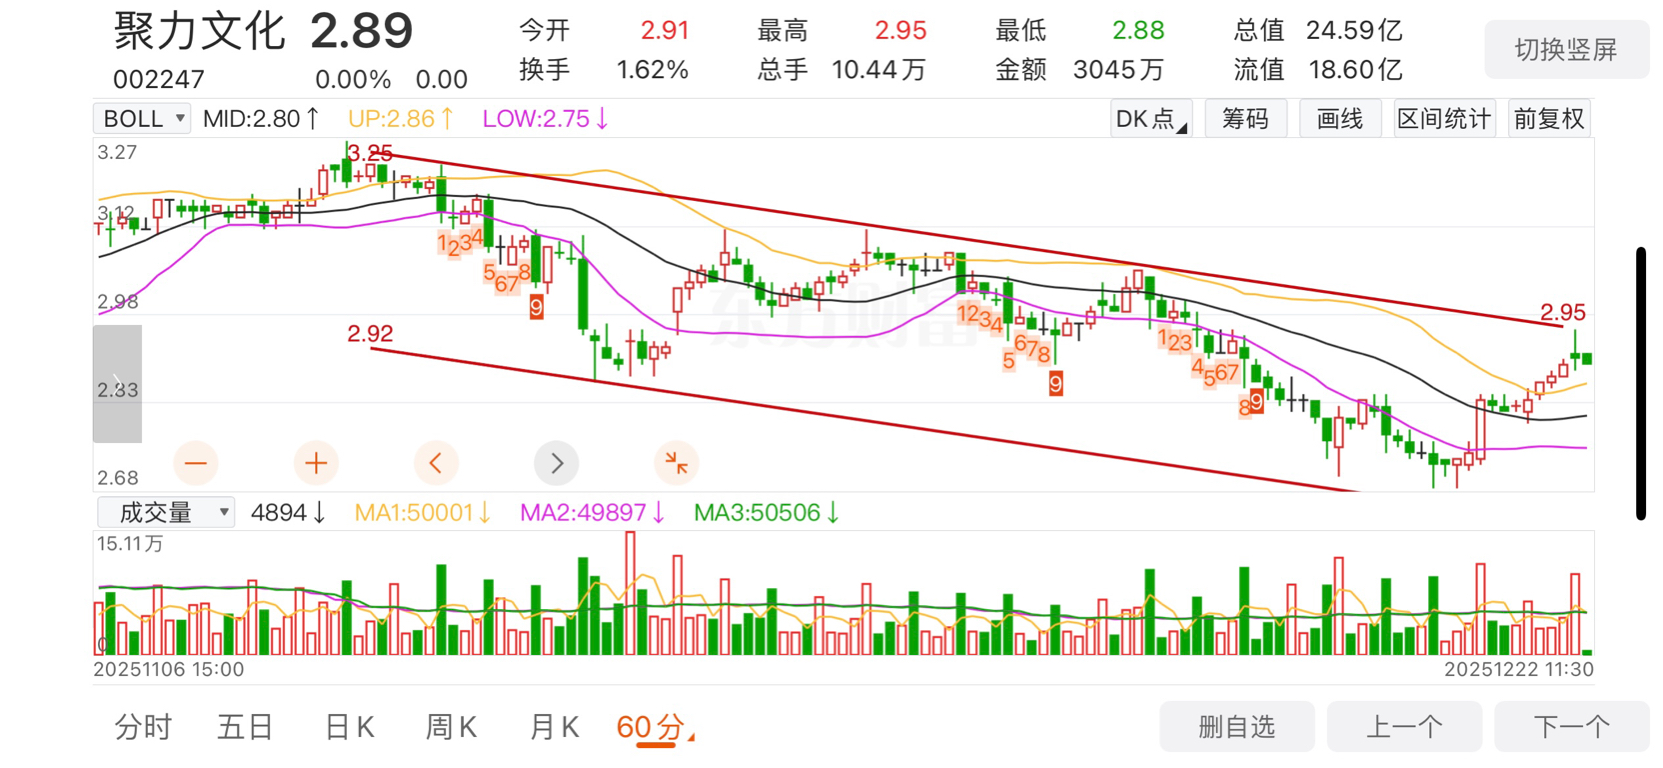Move chart right with the forward arrow

[557, 463]
